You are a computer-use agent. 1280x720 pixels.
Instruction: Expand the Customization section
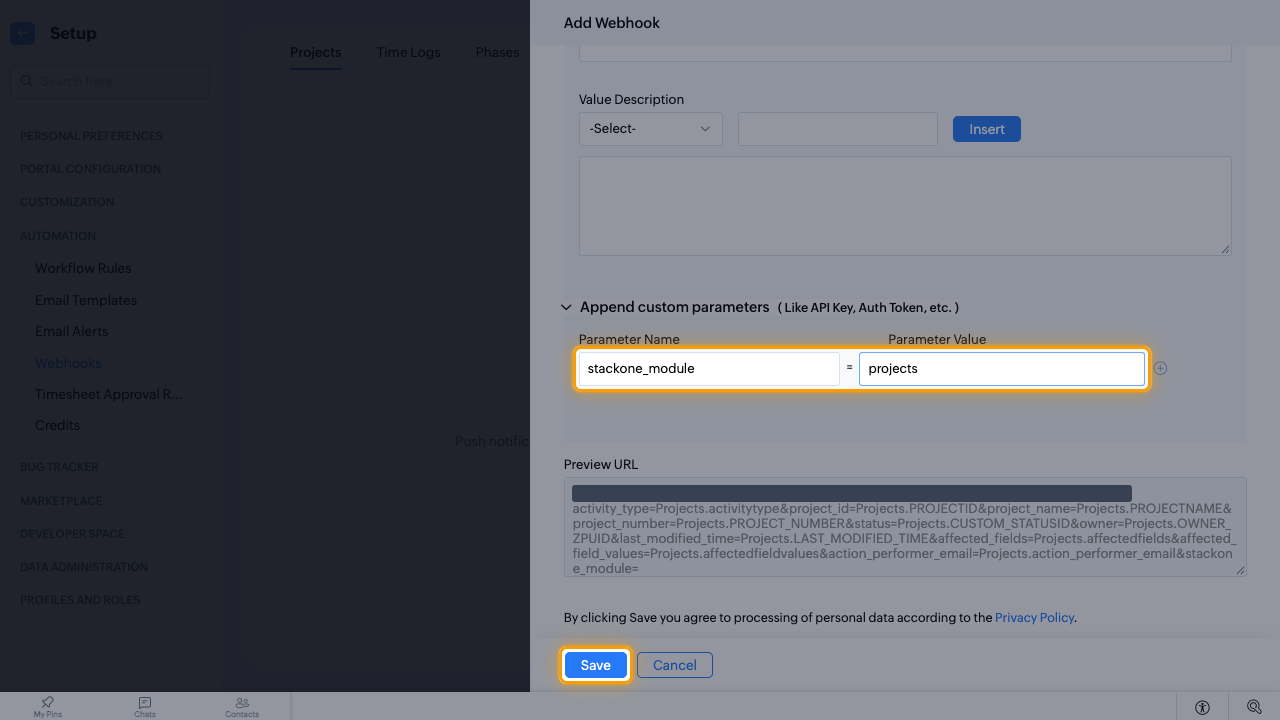pos(67,202)
